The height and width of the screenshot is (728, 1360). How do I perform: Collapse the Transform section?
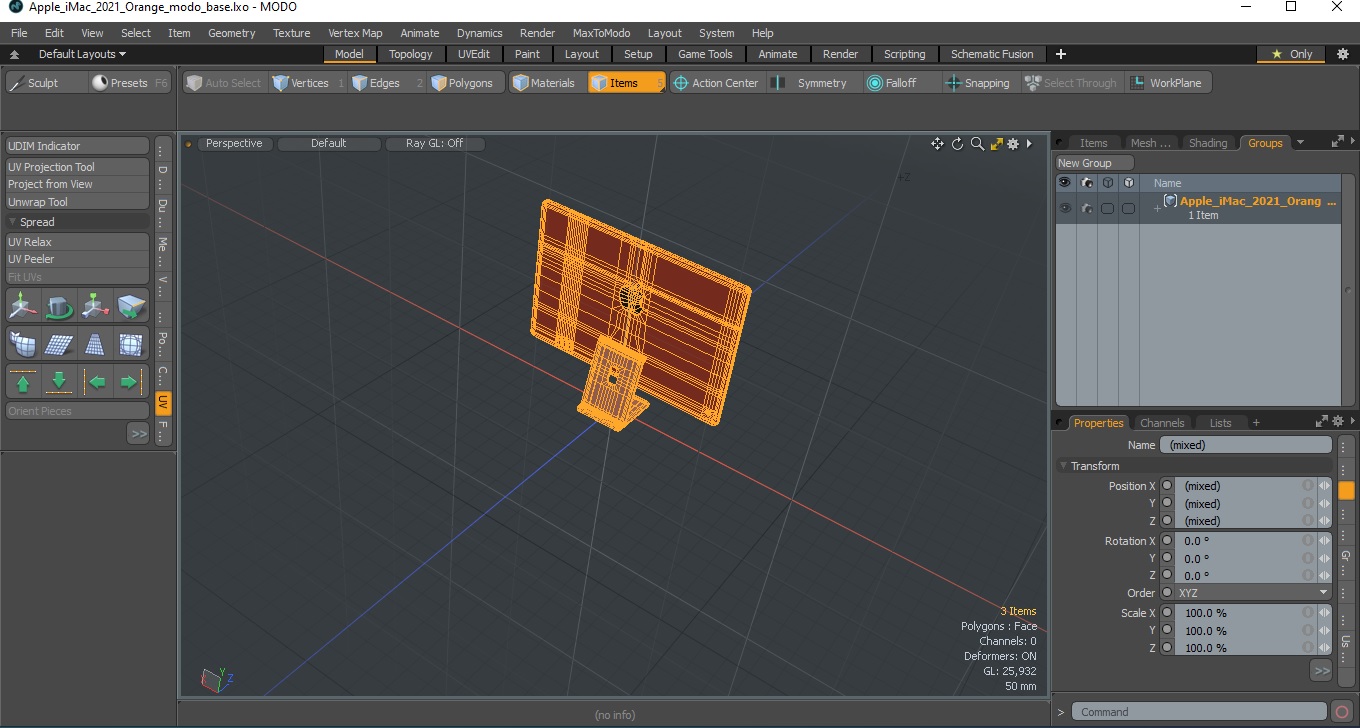[1064, 466]
